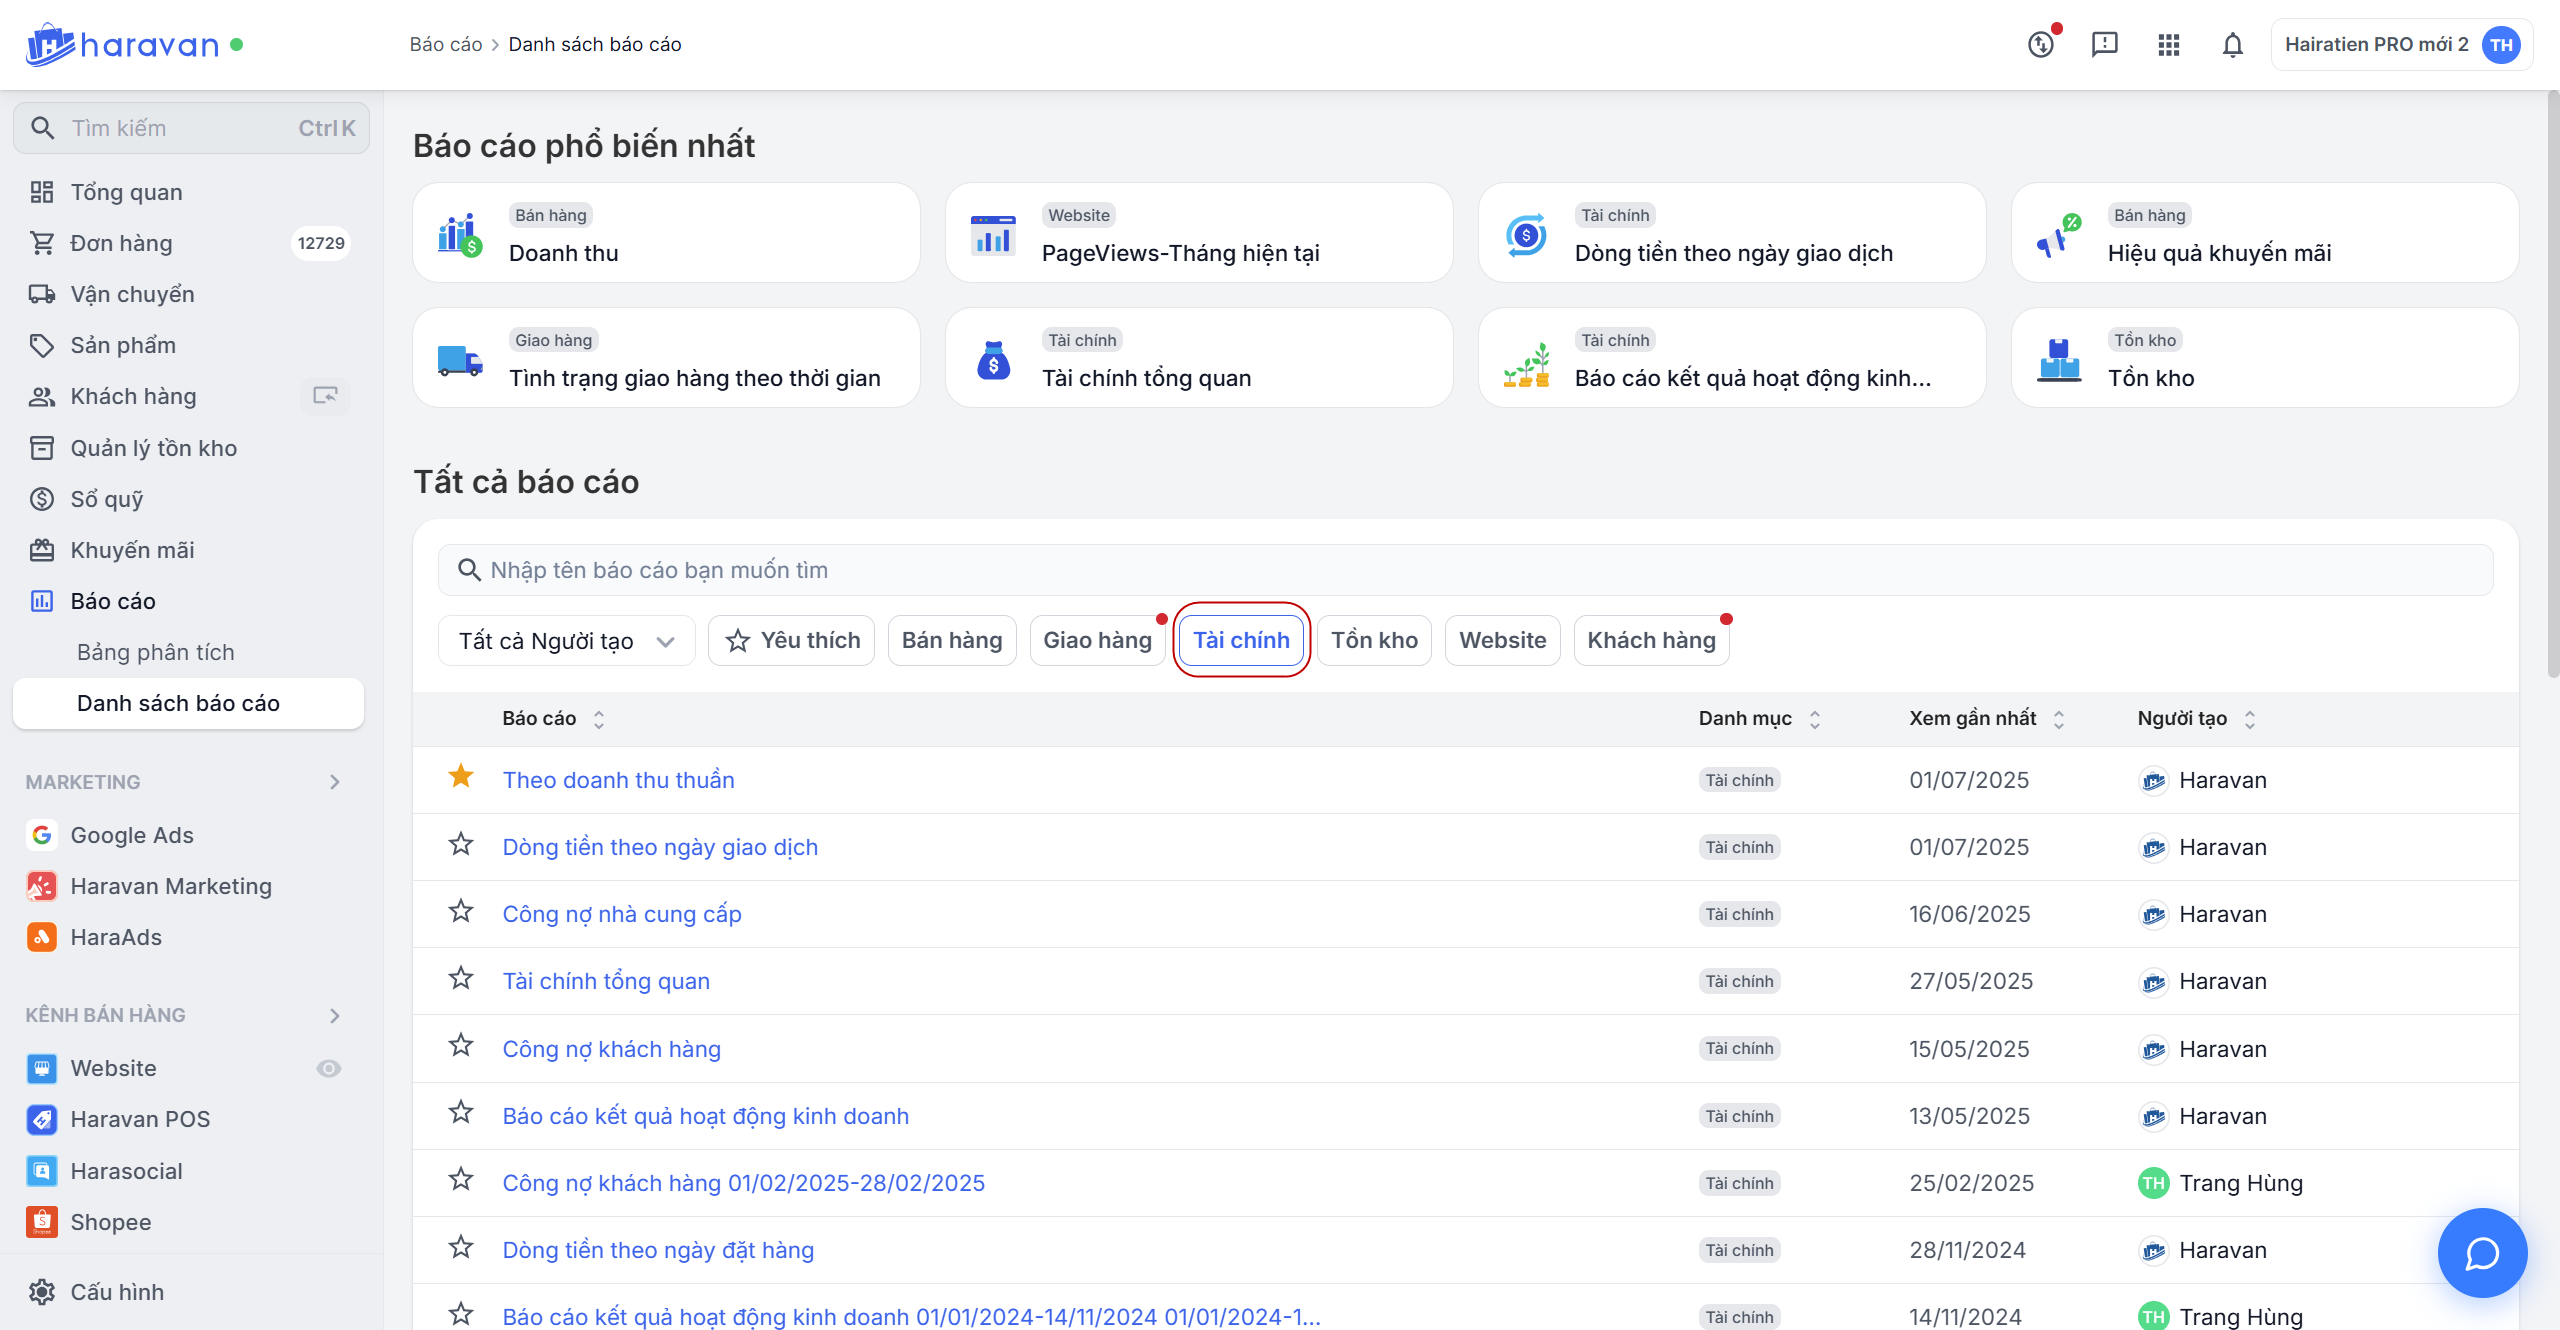Open the Tất cả Người tạo dropdown
Screen dimensions: 2560x1330
pyautogui.click(x=566, y=641)
